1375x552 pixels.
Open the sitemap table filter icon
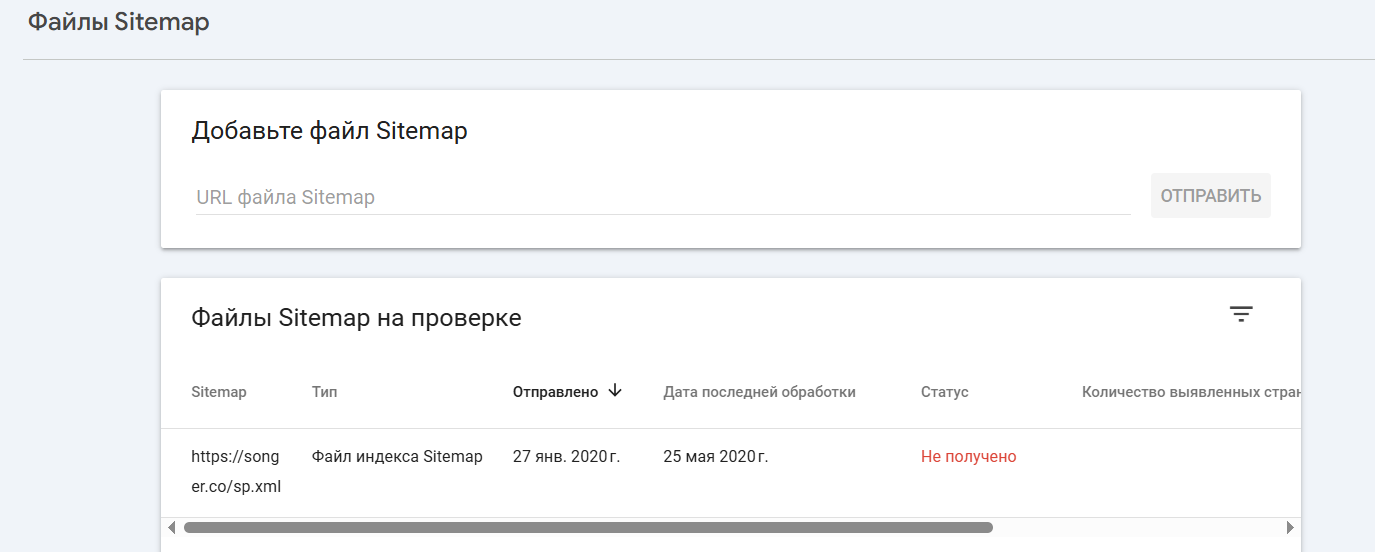point(1241,315)
